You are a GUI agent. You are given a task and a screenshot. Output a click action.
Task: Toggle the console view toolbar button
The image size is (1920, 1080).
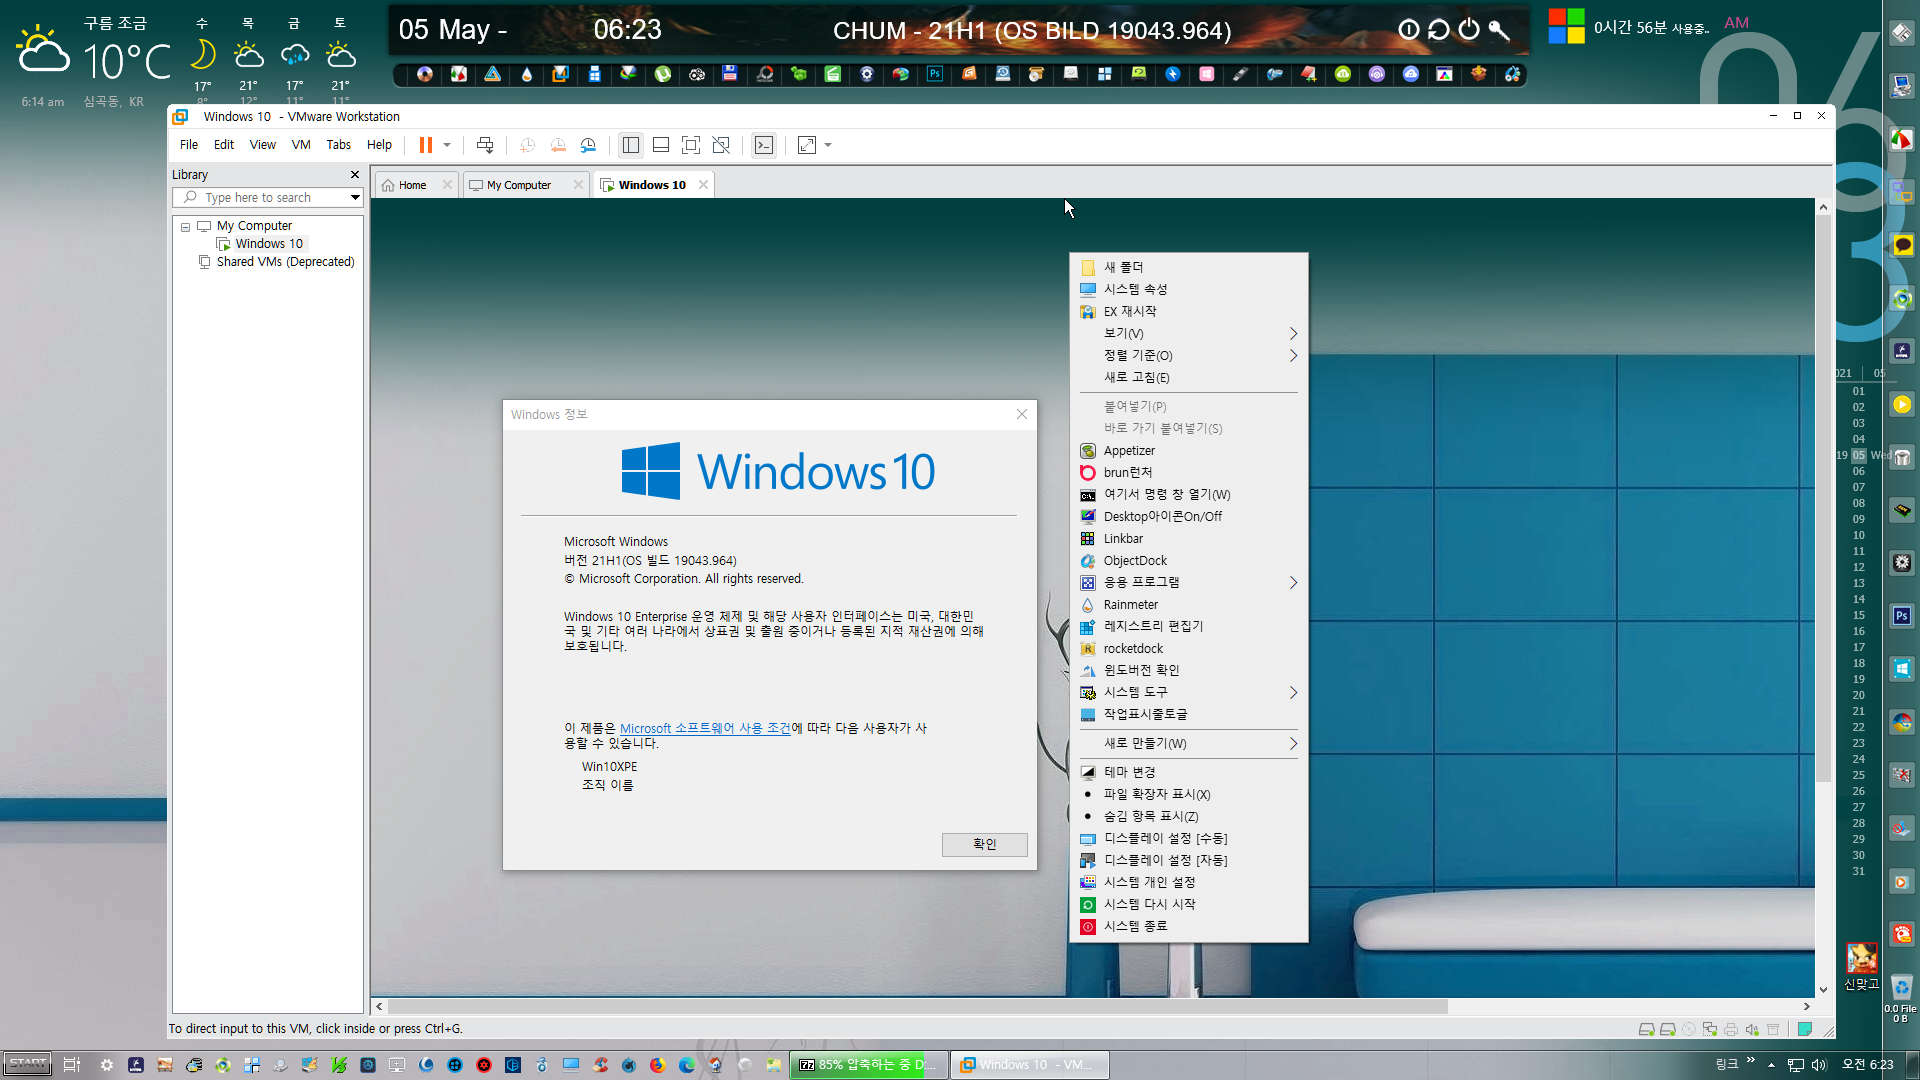(764, 145)
